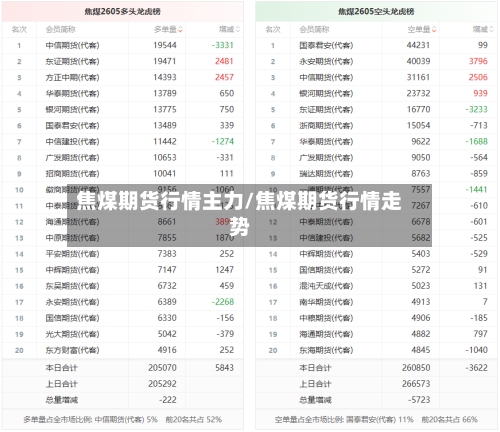Select 东方财富(代客) row name
Screen dimensions: 500x432
pos(72,350)
